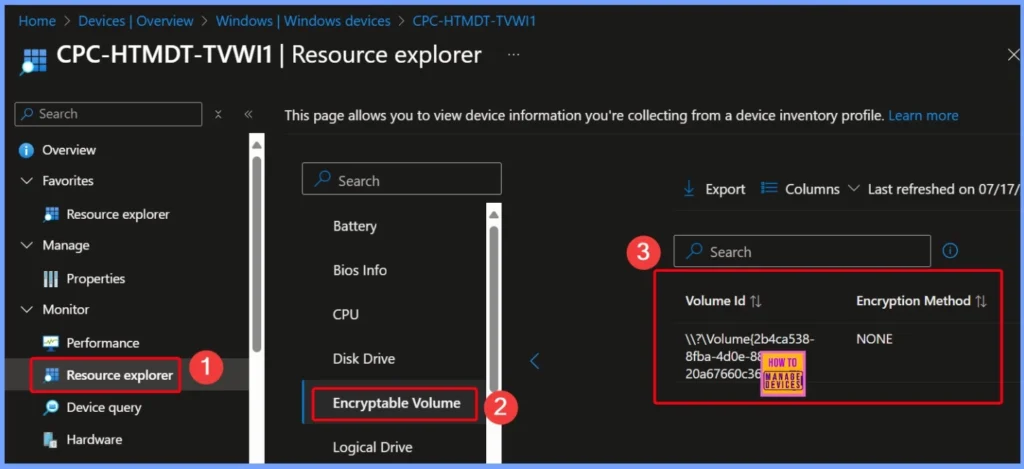Focus the results table Search field
Viewport: 1024px width, 469px height.
802,251
